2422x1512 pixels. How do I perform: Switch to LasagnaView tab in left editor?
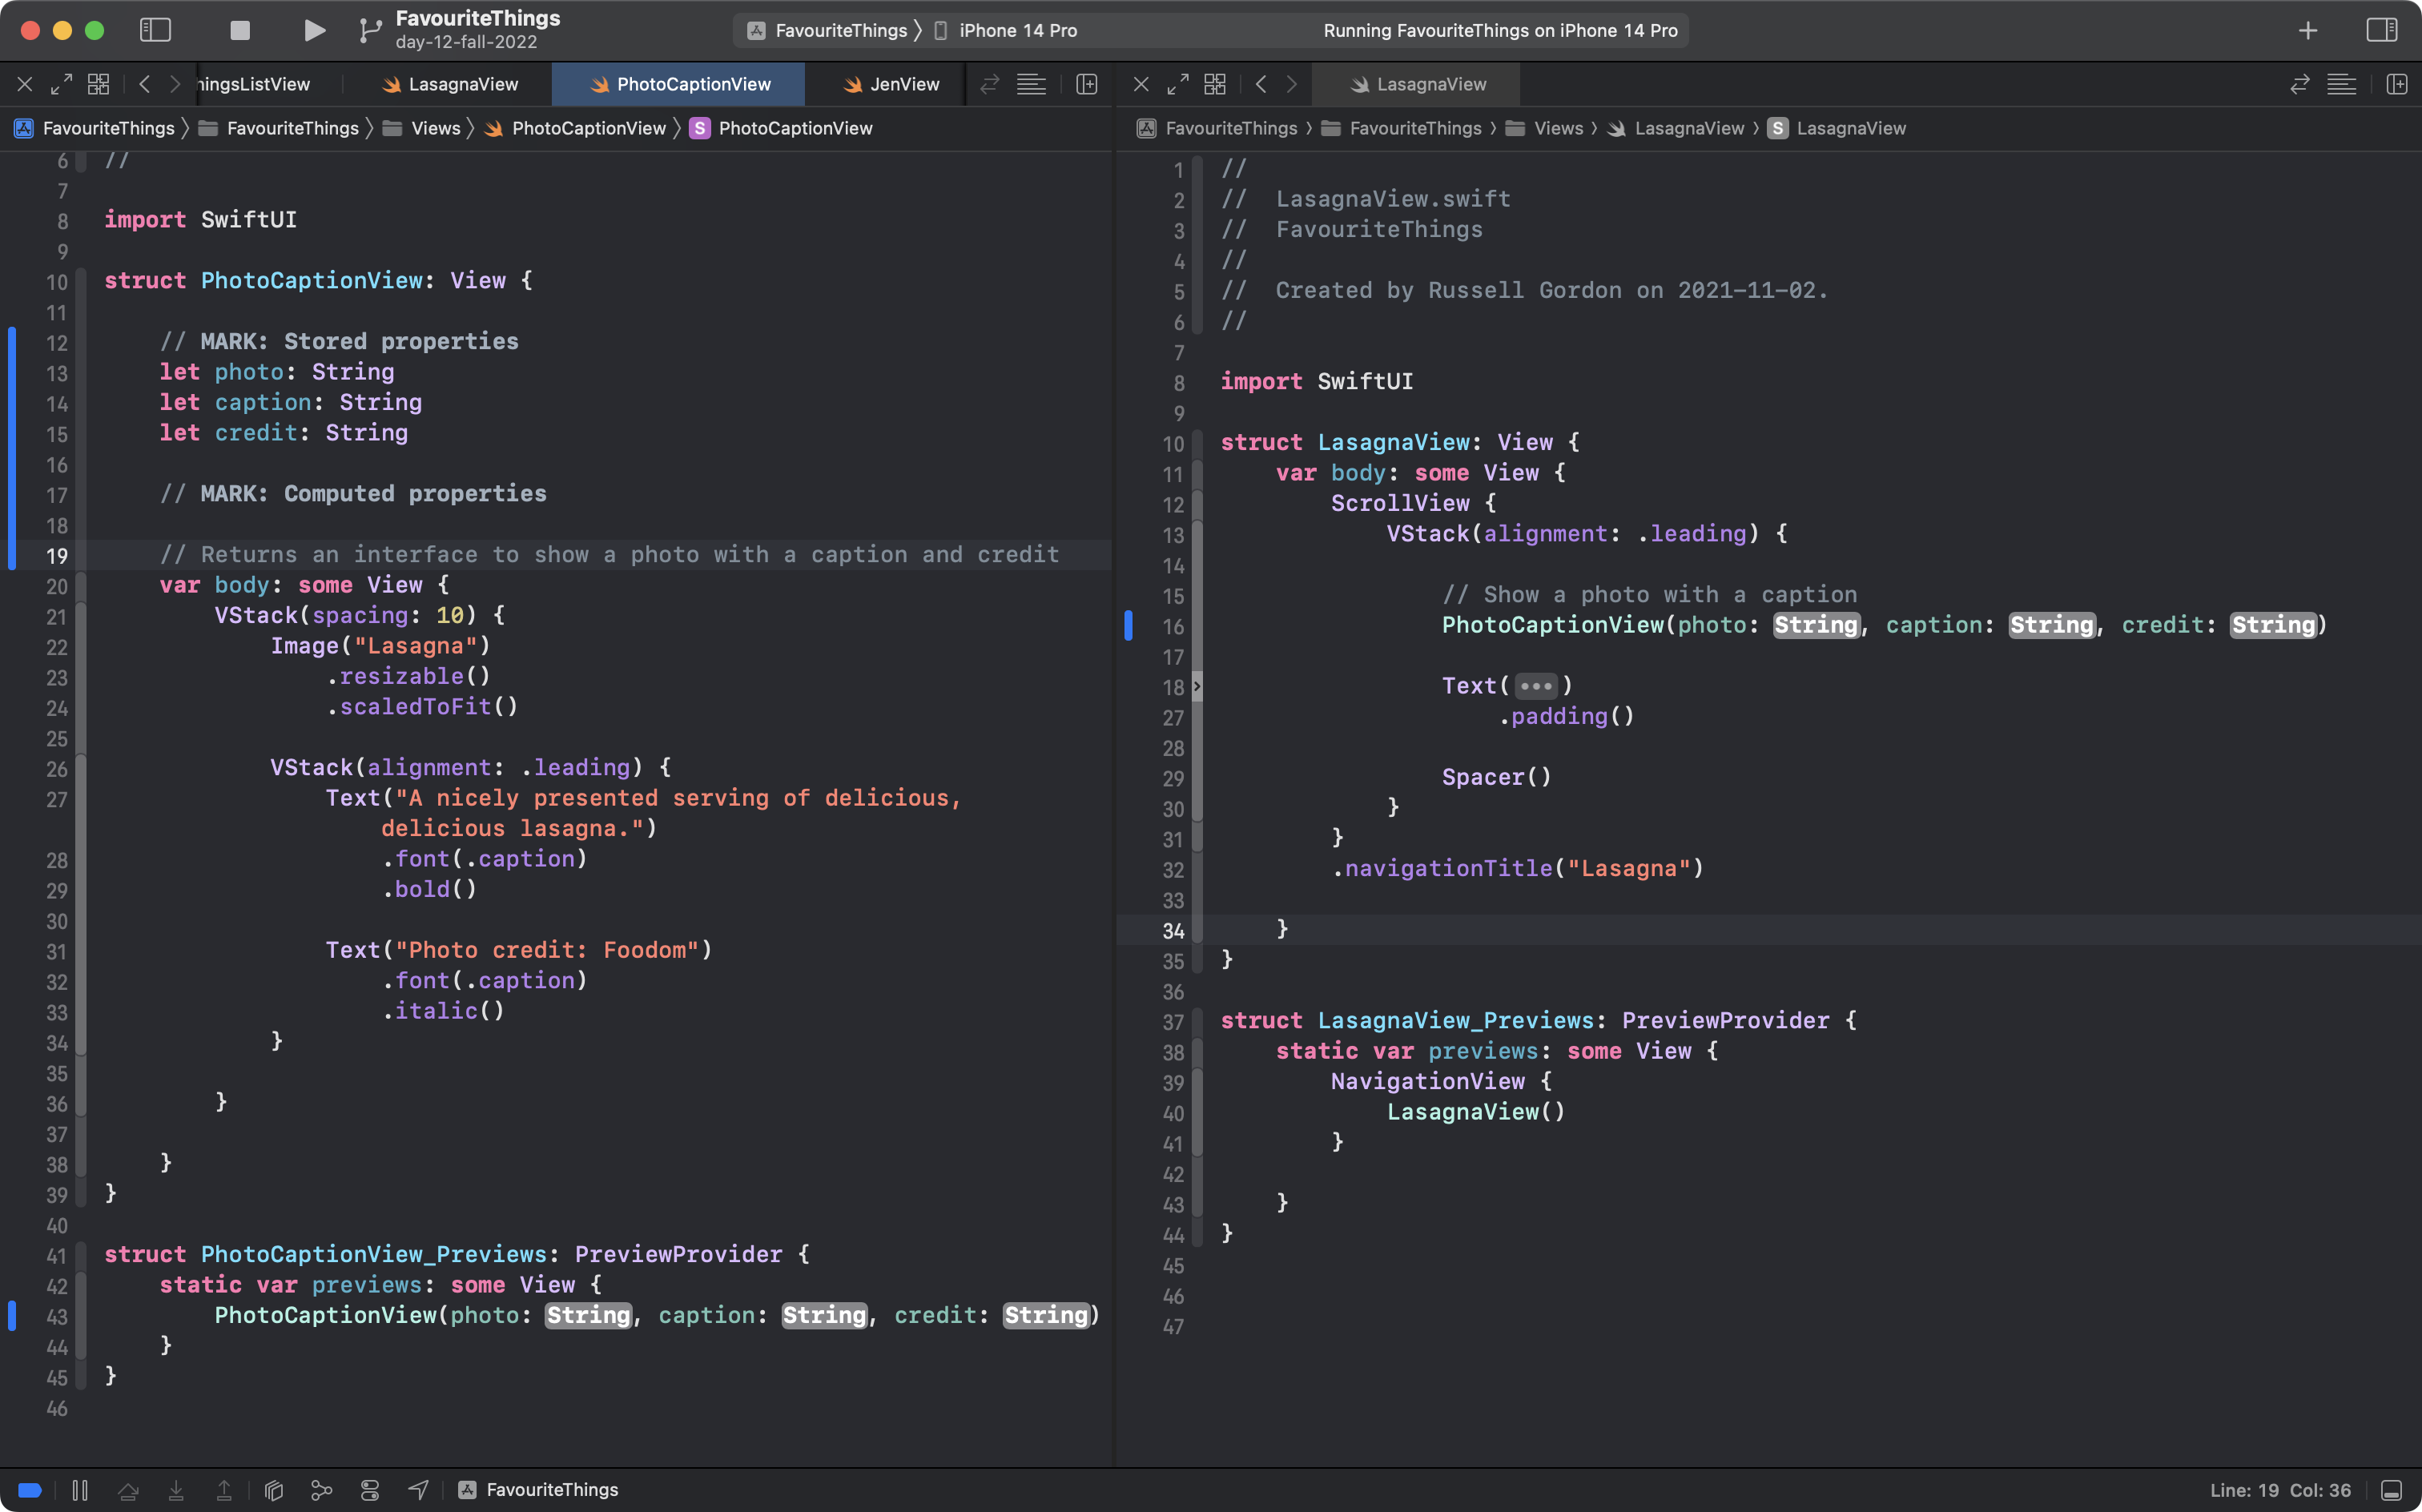[462, 84]
